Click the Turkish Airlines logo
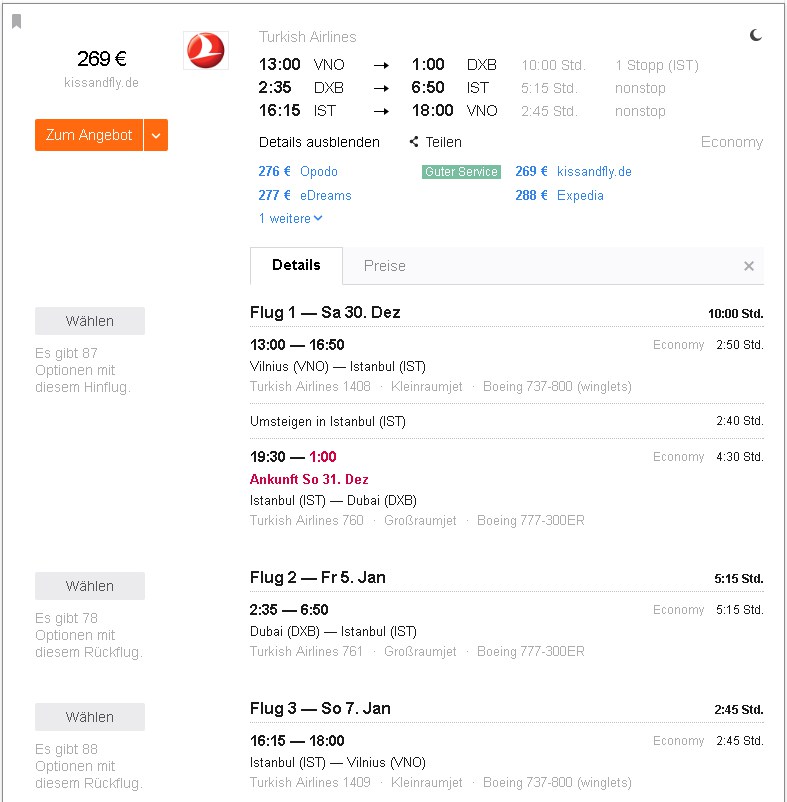 (206, 51)
